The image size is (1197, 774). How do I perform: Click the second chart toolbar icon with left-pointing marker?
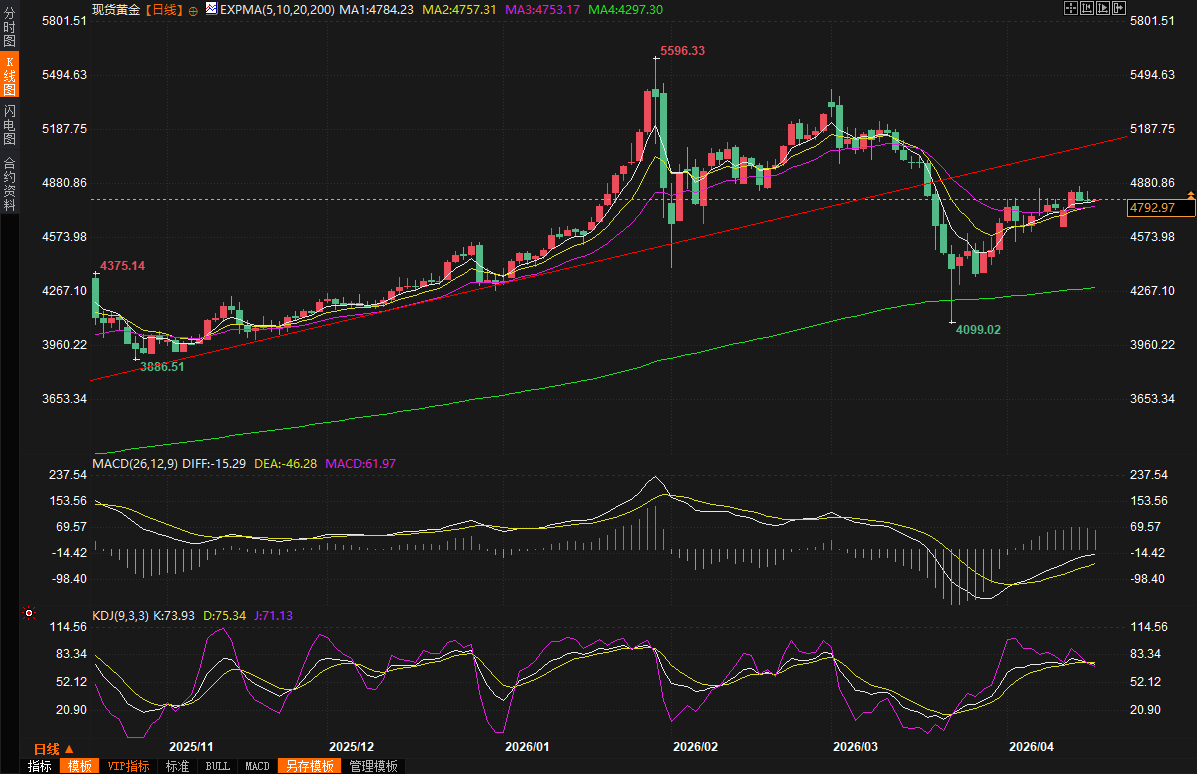(1086, 8)
